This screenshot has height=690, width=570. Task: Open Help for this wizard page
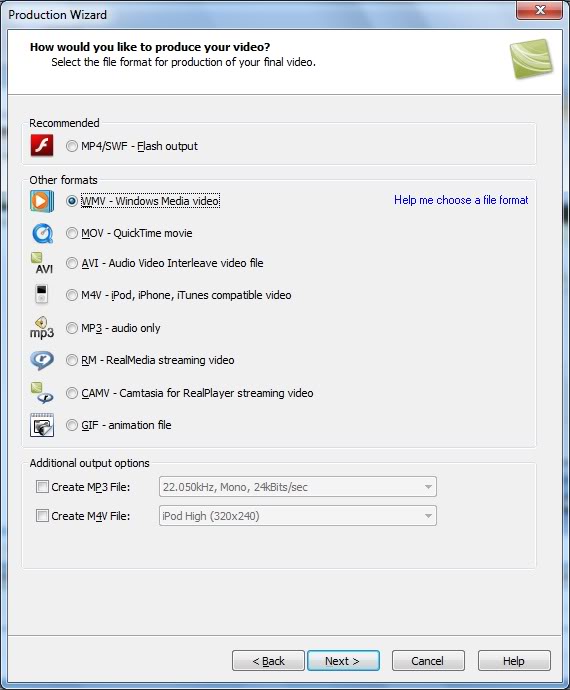(x=514, y=661)
